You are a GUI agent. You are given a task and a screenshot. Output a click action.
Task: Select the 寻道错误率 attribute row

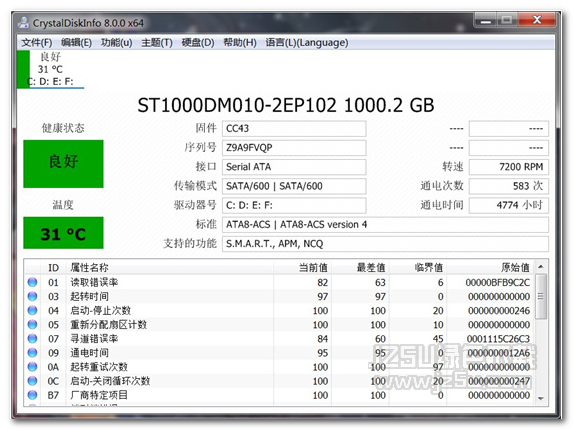pyautogui.click(x=280, y=339)
